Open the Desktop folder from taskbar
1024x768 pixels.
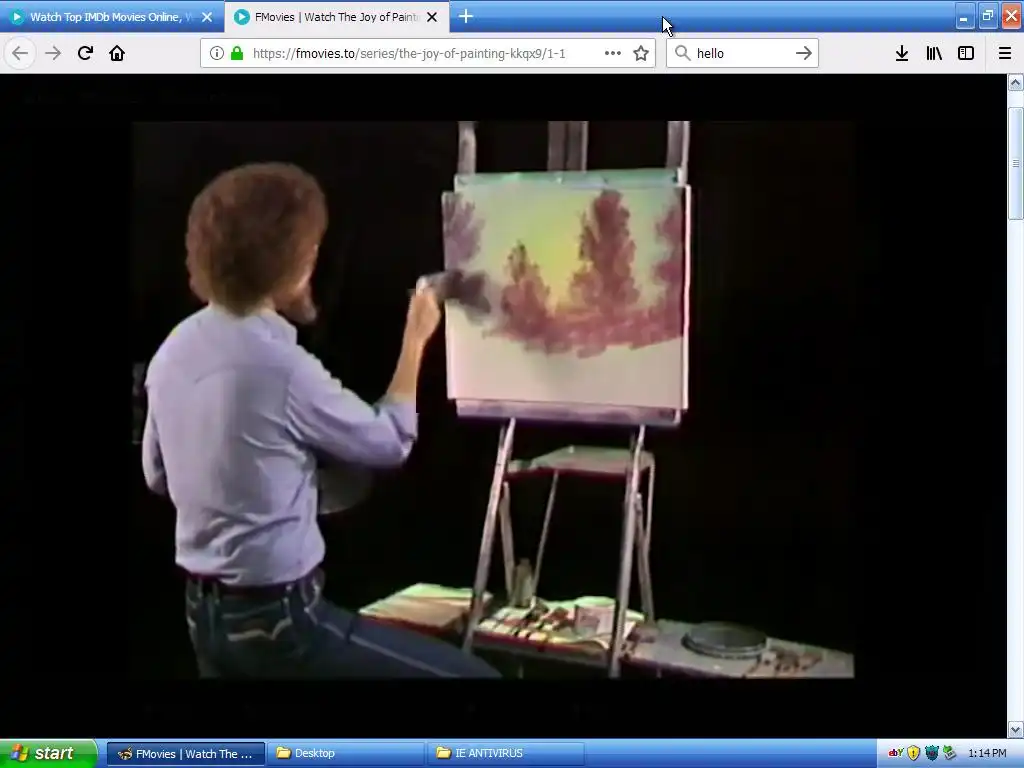[x=346, y=754]
